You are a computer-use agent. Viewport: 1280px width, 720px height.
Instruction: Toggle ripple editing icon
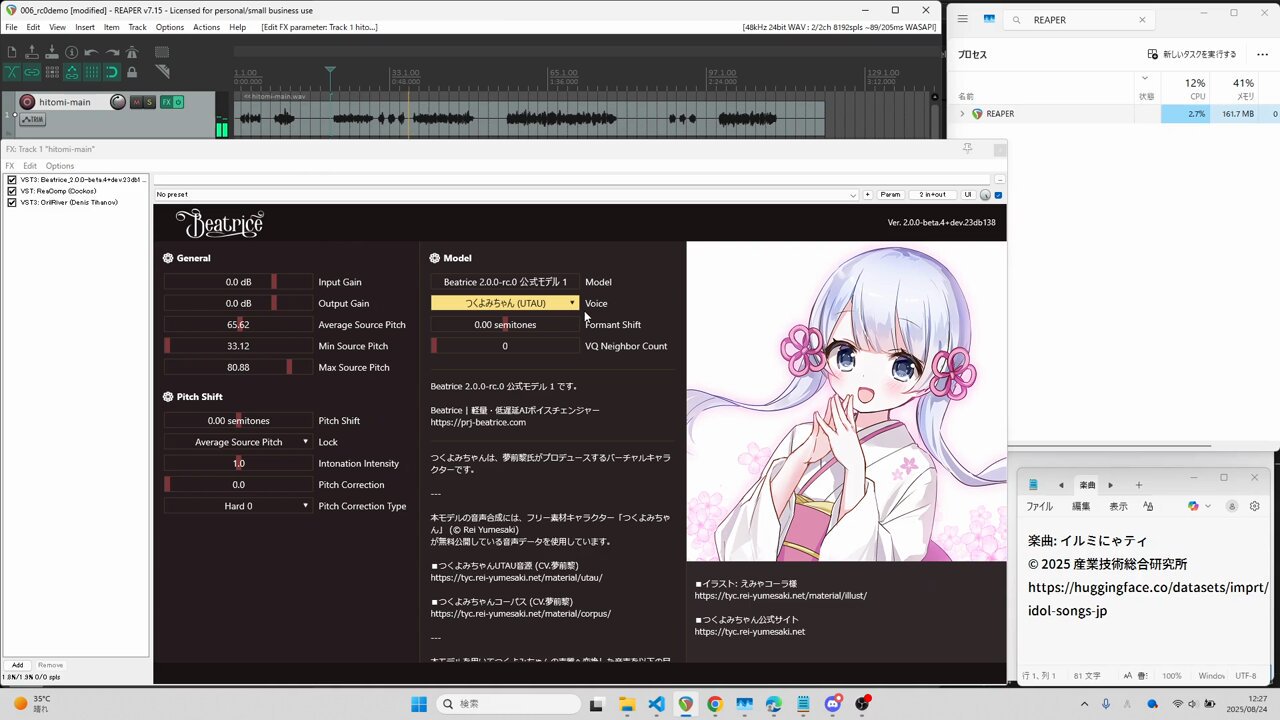click(51, 72)
